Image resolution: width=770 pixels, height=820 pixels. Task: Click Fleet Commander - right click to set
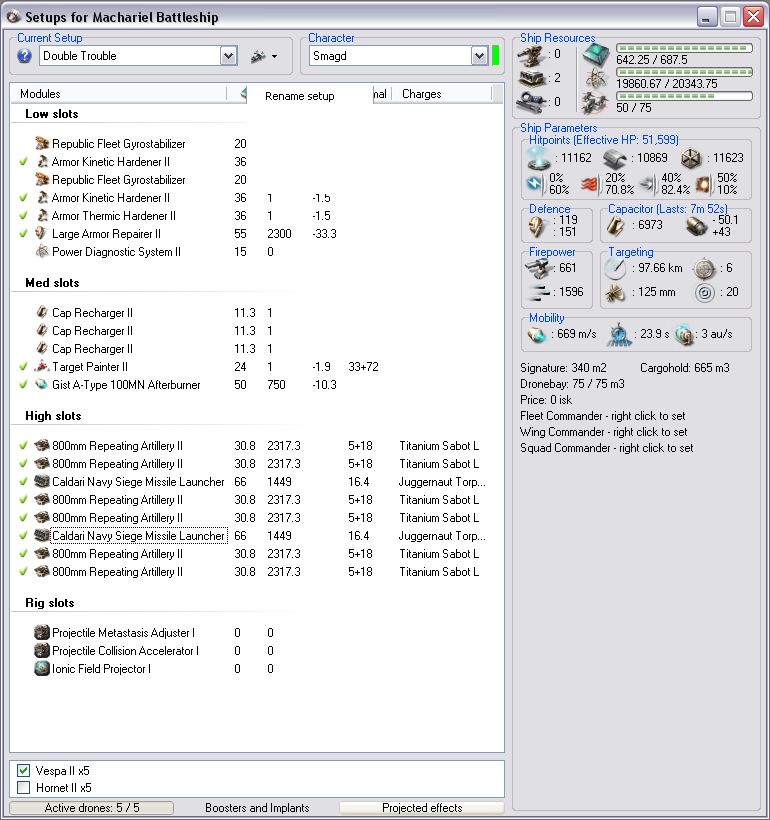tap(603, 416)
